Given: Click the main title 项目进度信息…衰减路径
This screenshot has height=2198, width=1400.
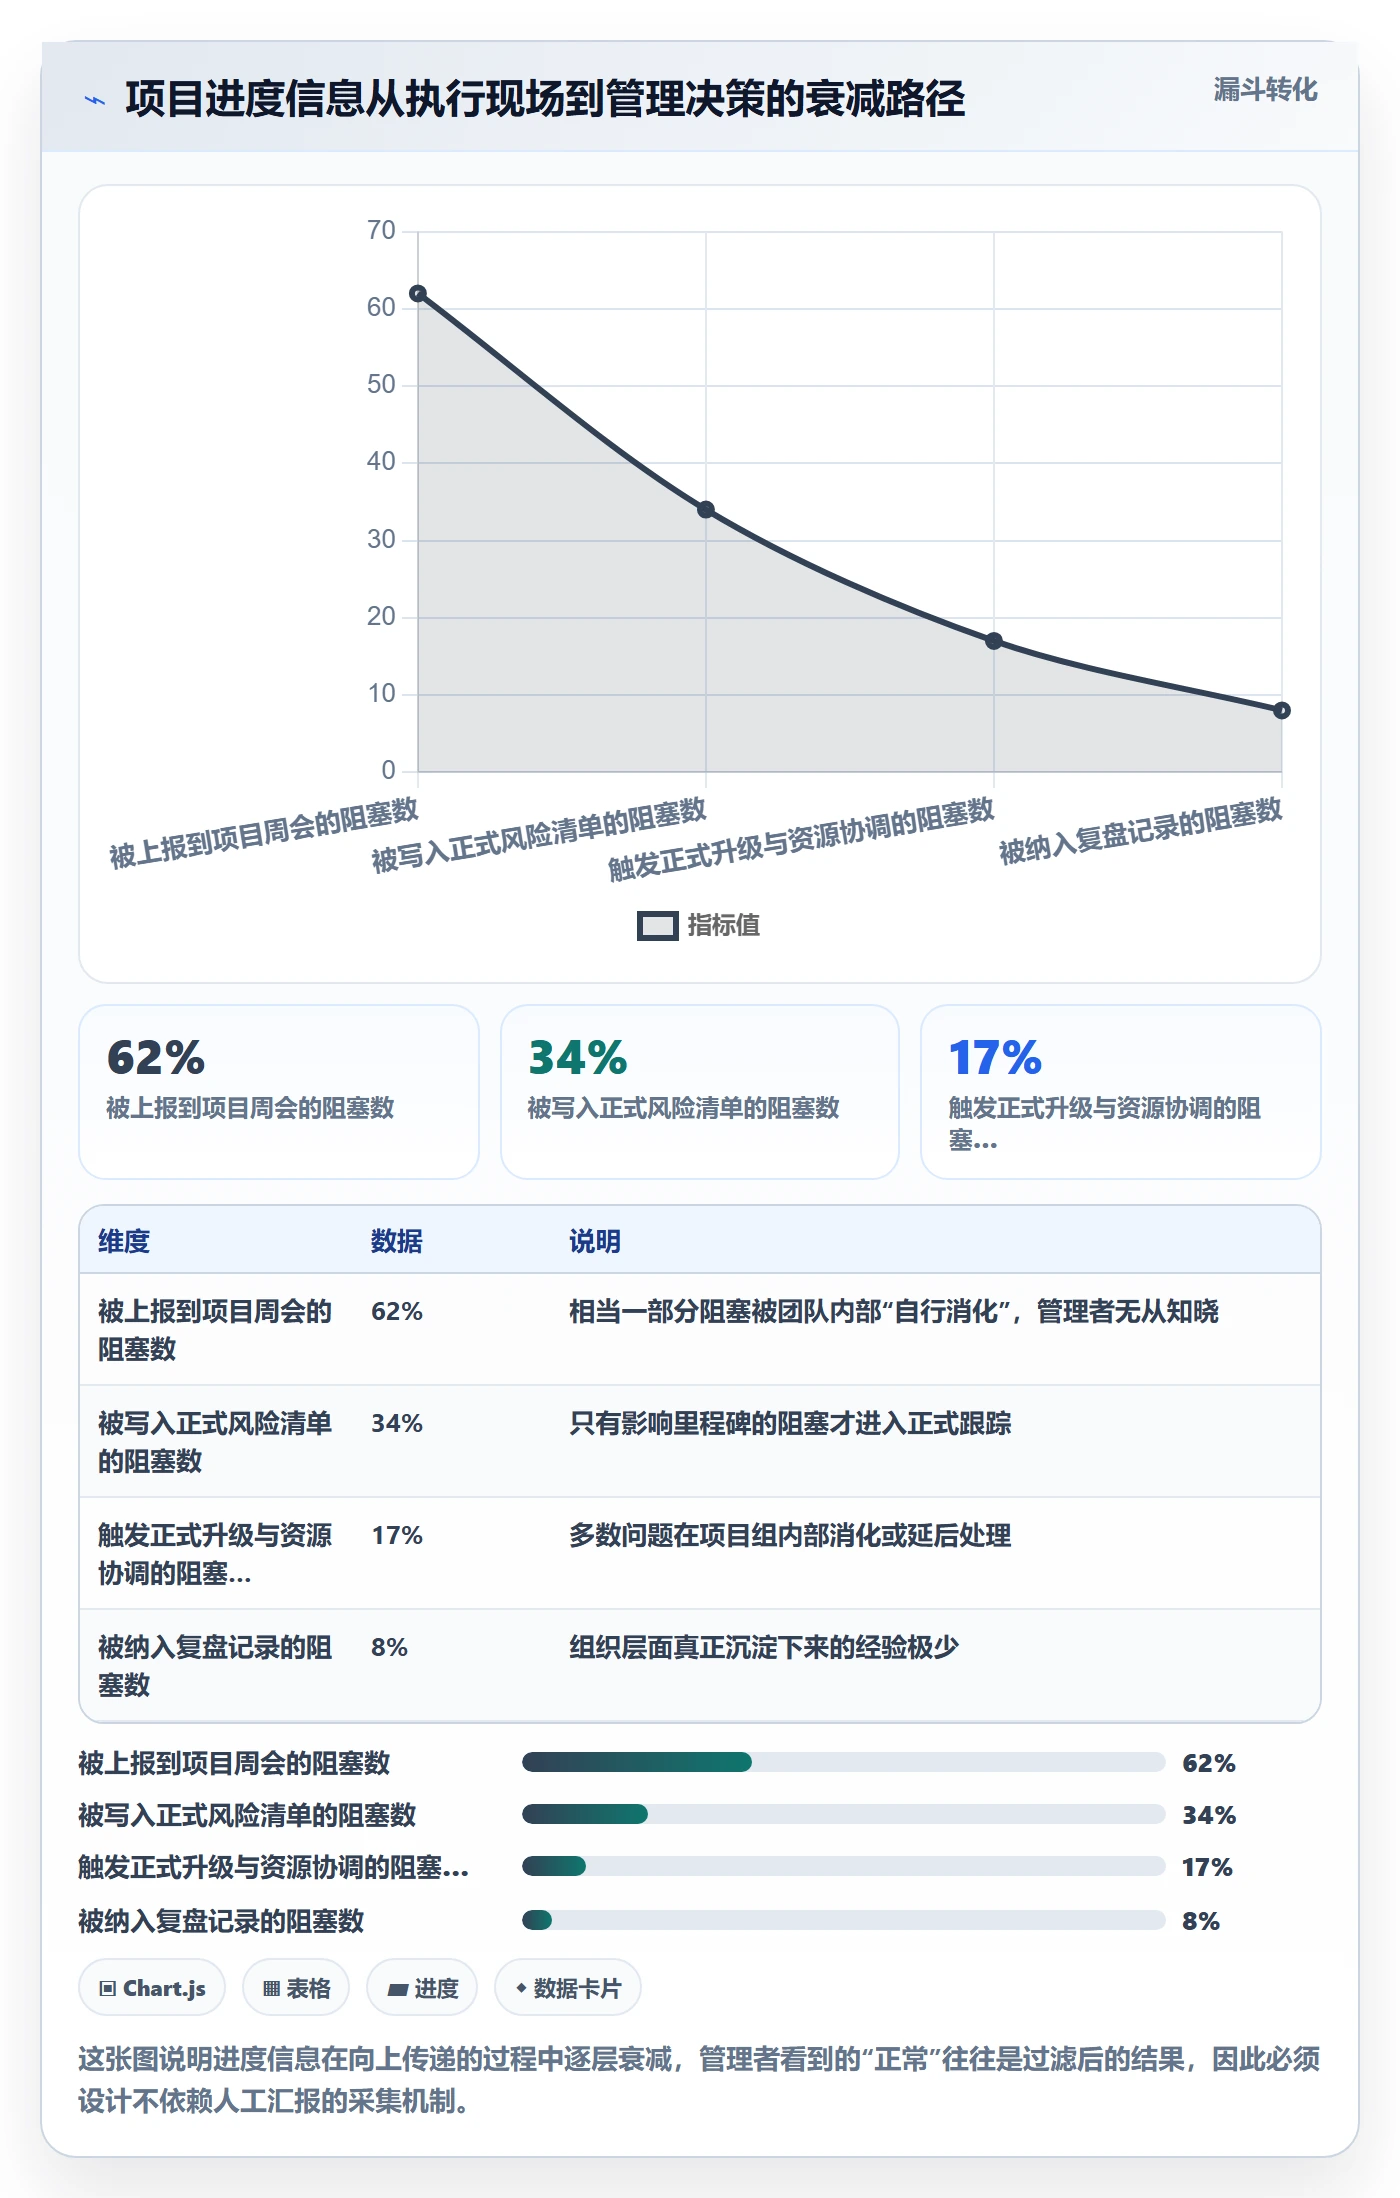Looking at the screenshot, I should (x=545, y=99).
